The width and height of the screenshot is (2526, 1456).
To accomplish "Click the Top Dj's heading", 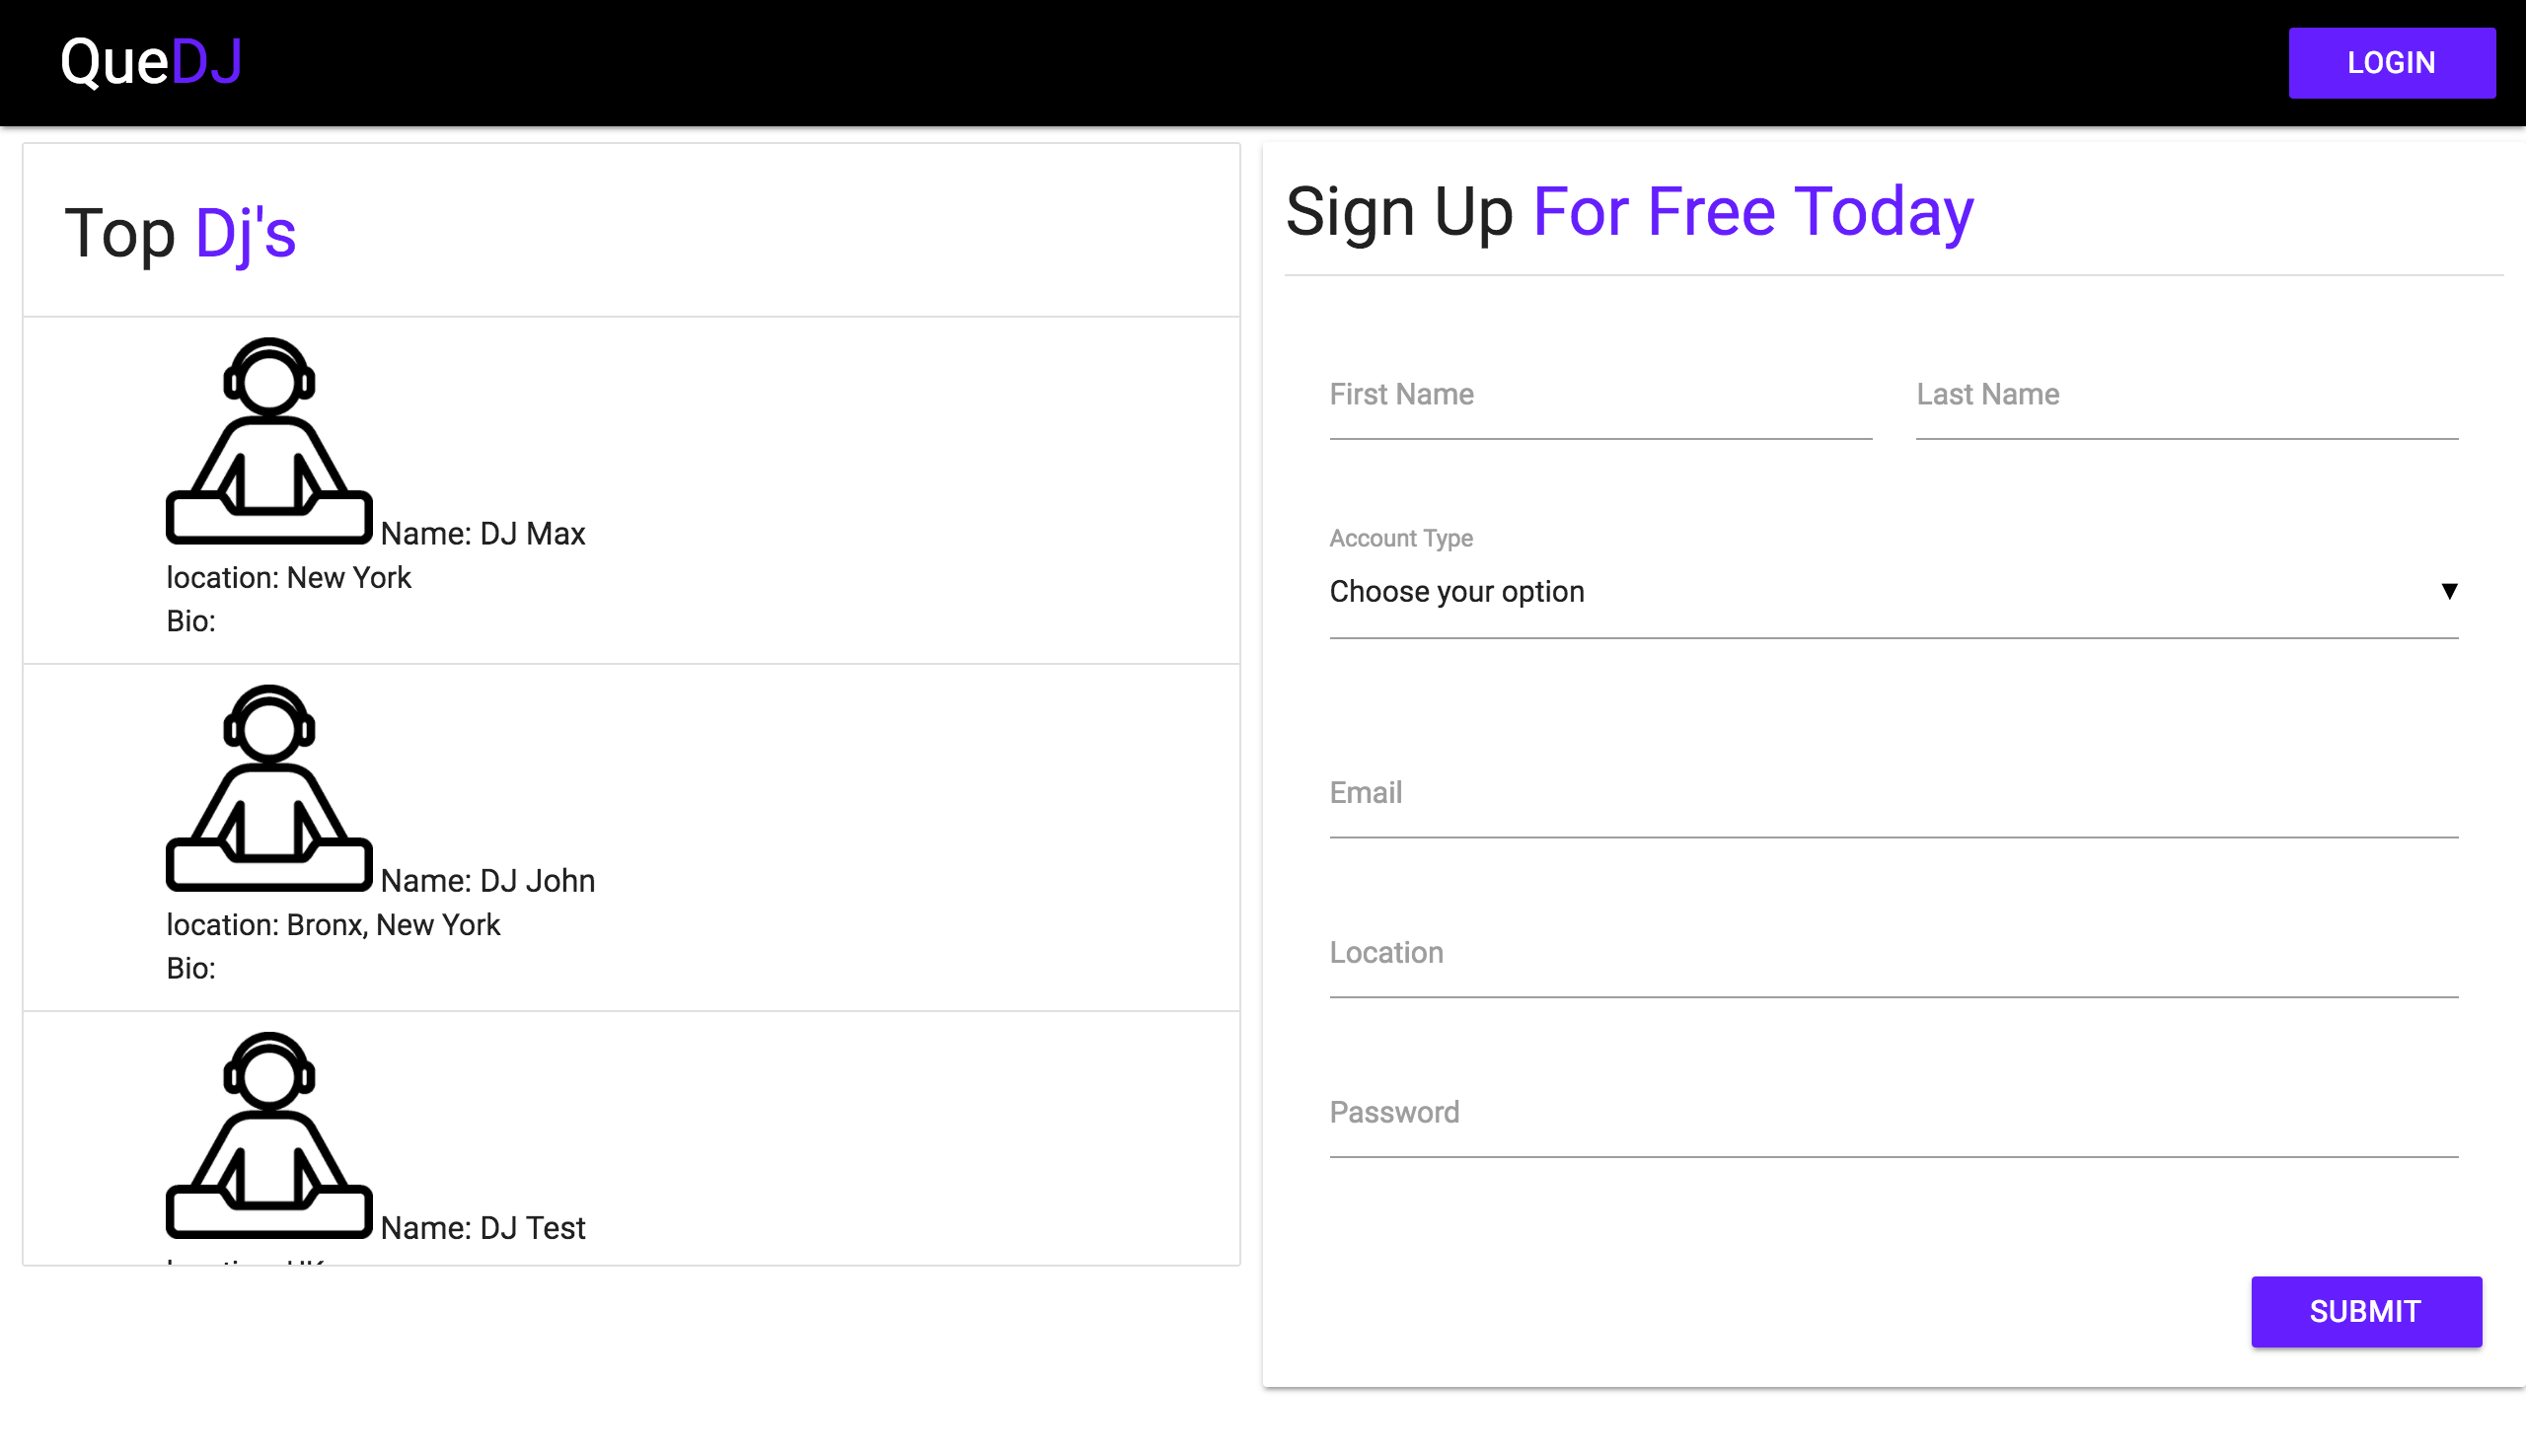I will (180, 233).
